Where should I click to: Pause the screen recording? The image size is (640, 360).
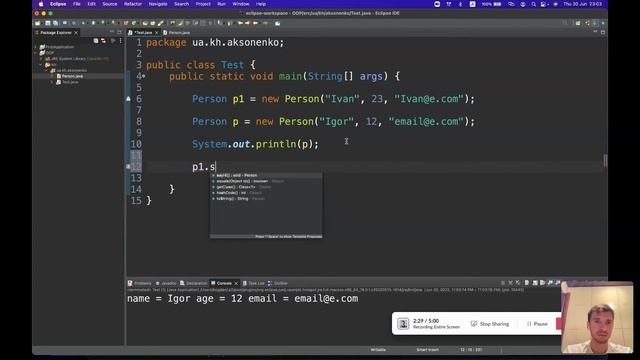pyautogui.click(x=537, y=324)
